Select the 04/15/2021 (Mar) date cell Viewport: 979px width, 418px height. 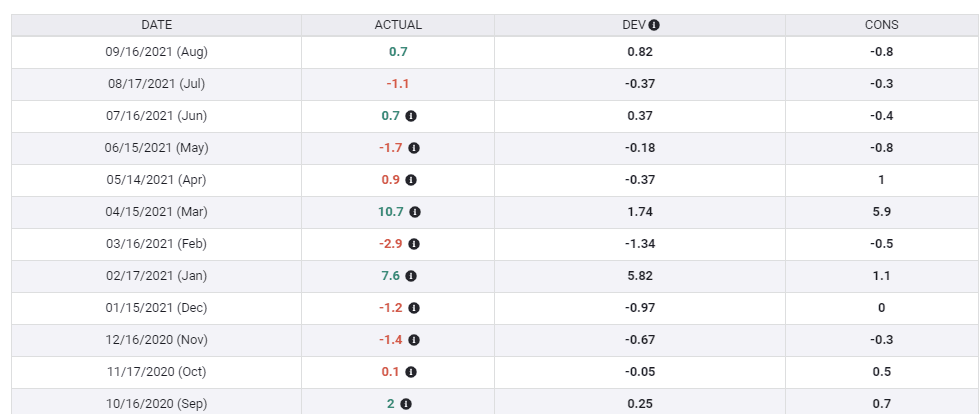click(157, 212)
